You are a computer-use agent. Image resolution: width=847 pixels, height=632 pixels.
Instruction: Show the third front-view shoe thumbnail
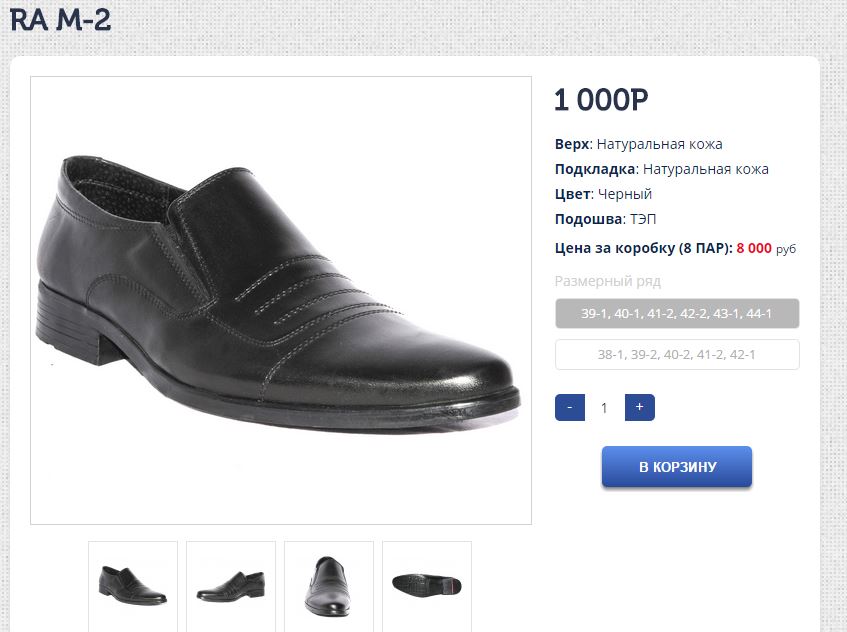[329, 583]
